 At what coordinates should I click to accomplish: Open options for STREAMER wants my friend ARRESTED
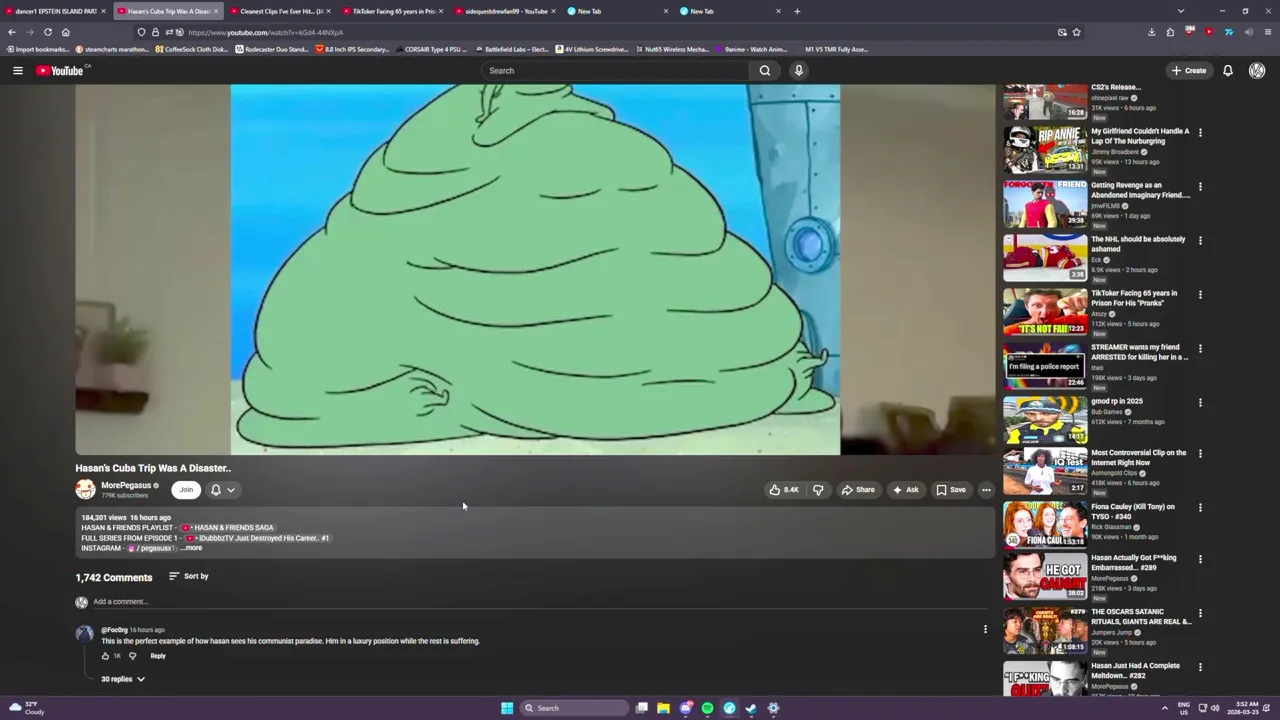click(1200, 348)
